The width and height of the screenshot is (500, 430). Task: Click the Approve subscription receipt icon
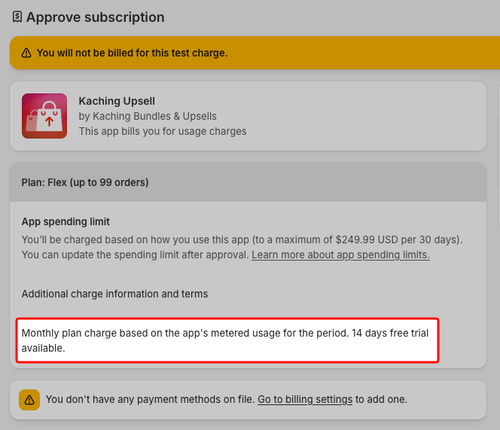[x=17, y=17]
